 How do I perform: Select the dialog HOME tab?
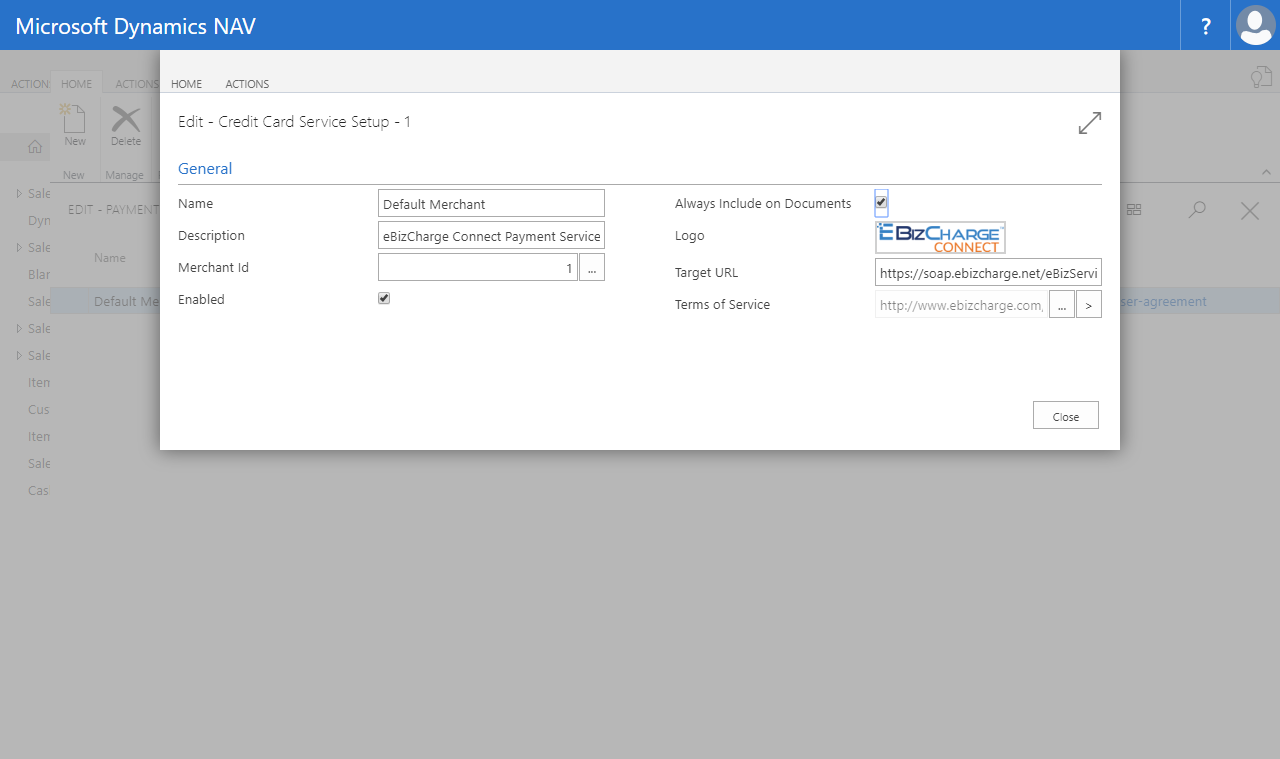point(187,84)
